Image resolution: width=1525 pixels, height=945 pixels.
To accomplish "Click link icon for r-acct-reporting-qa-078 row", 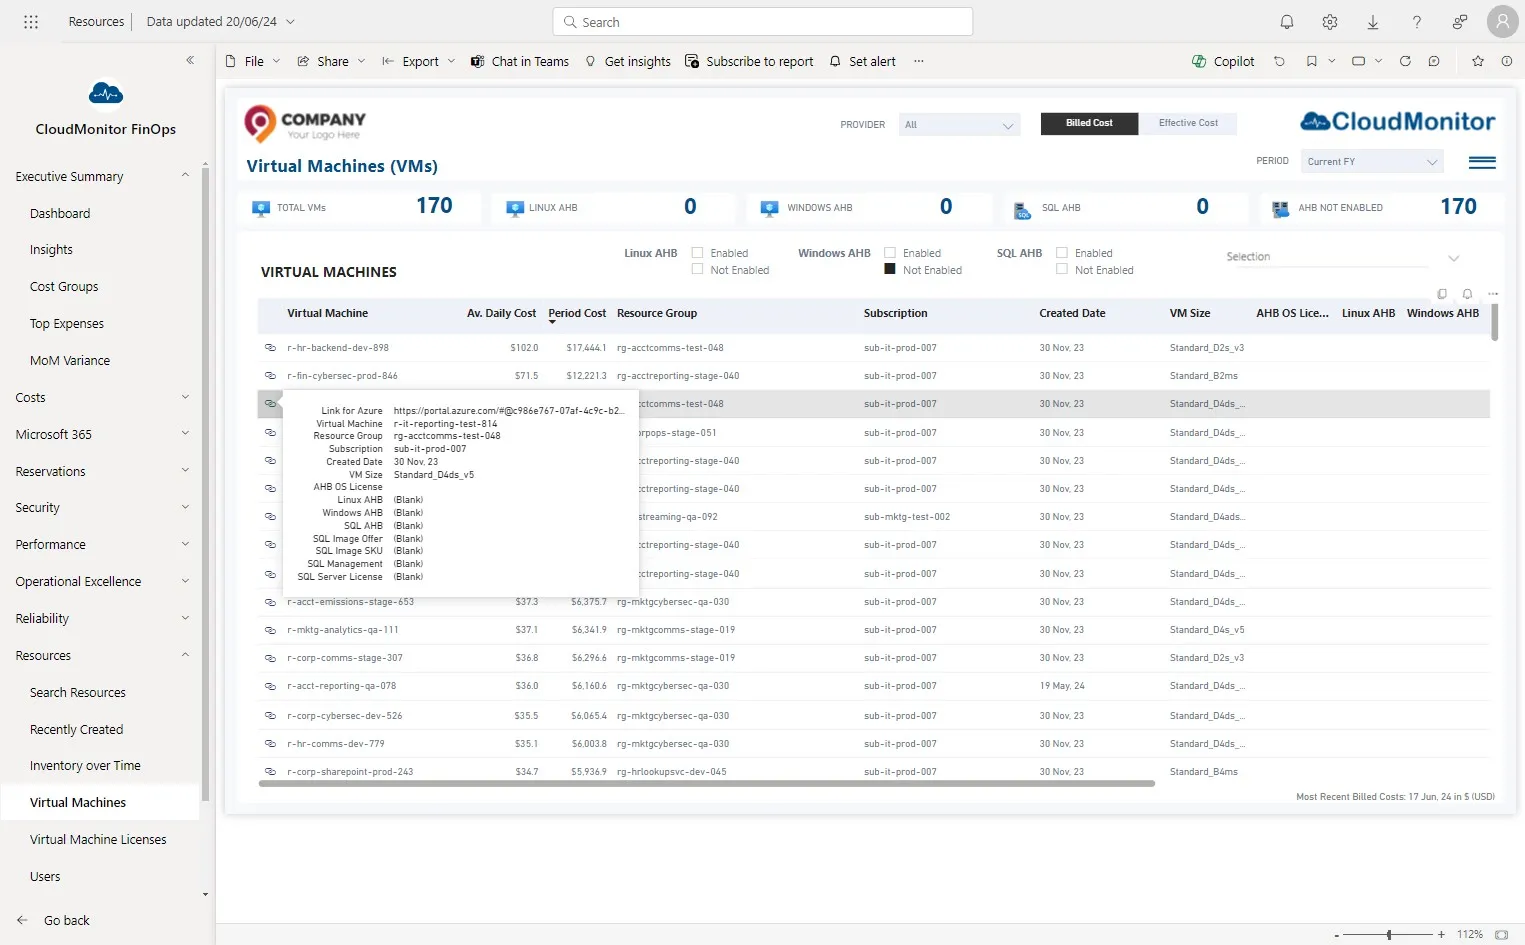I will pos(270,686).
